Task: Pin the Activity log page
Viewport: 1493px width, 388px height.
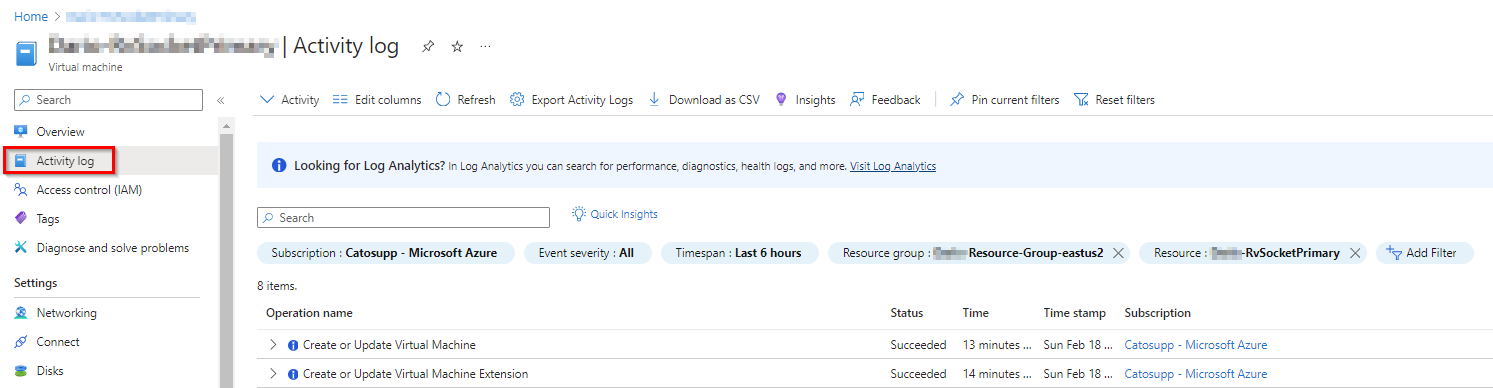Action: pos(428,47)
